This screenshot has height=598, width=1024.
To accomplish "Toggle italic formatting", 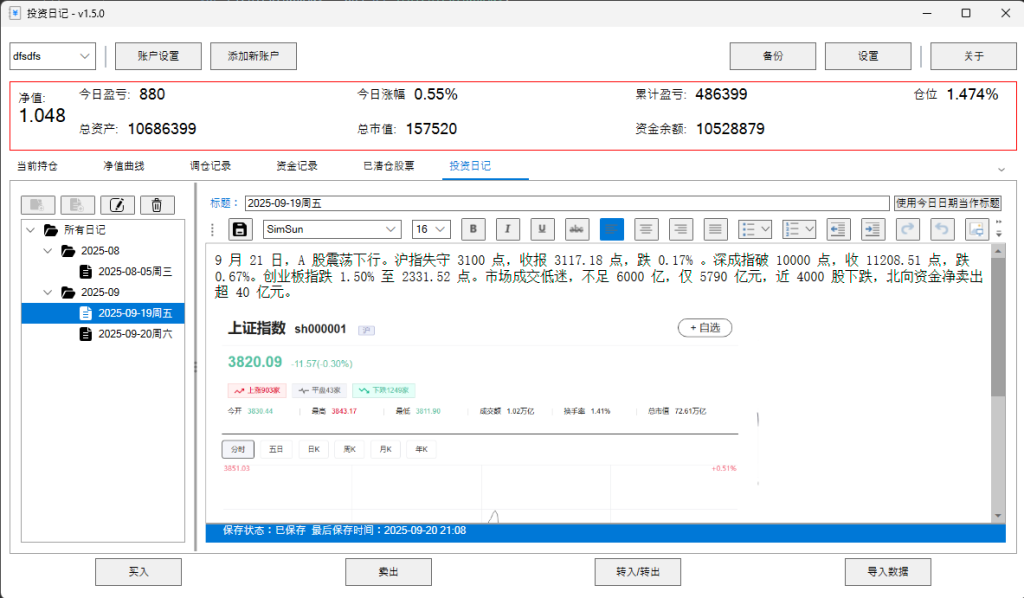I will point(508,229).
